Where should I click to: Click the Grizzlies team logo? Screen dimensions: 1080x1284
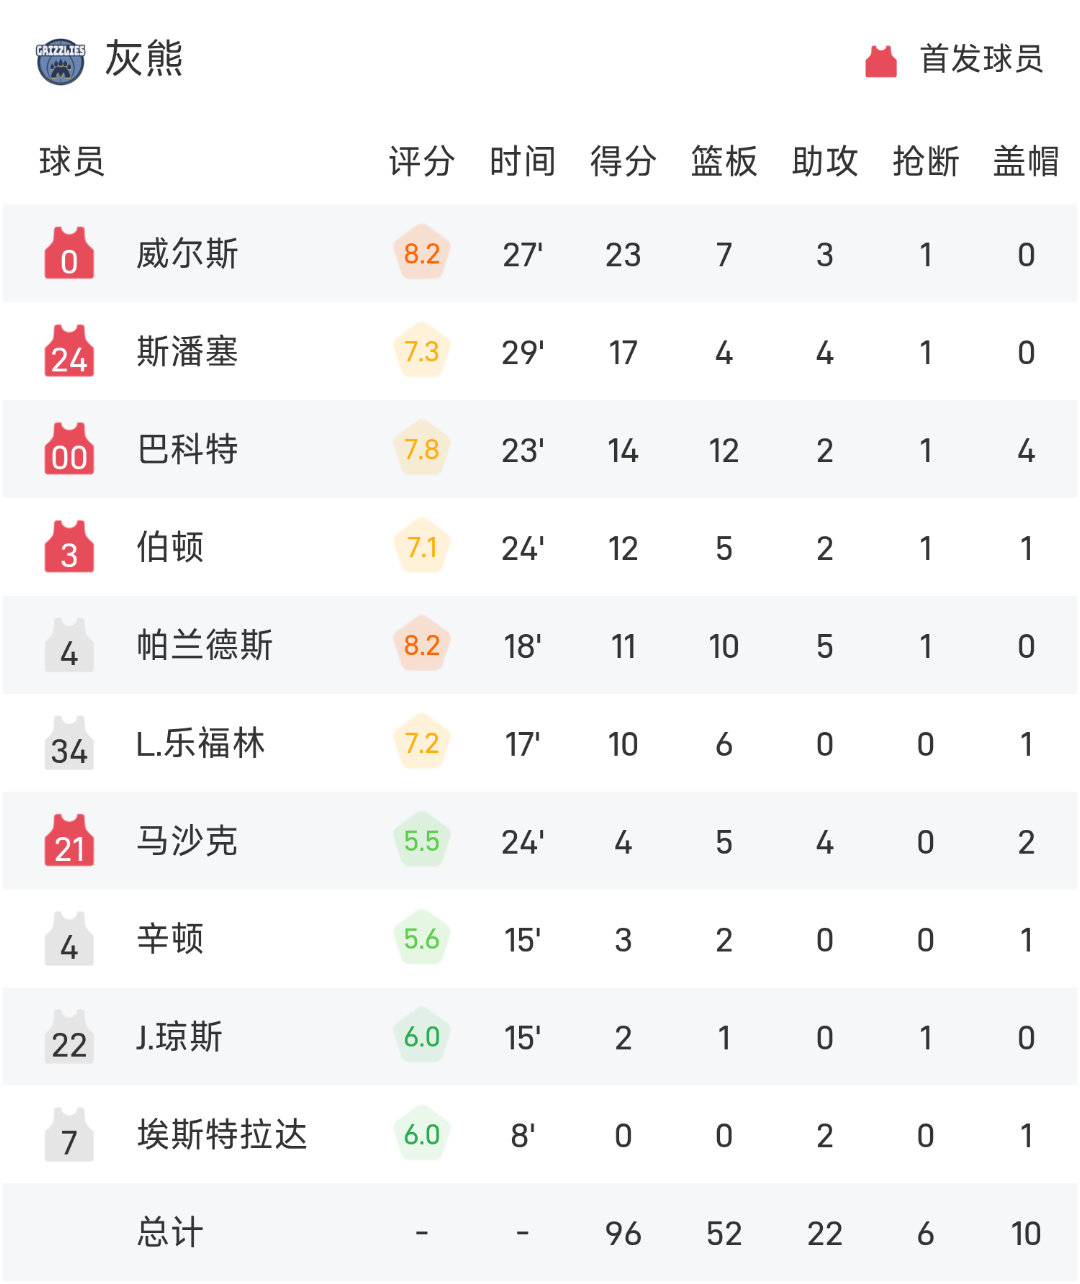pos(60,61)
